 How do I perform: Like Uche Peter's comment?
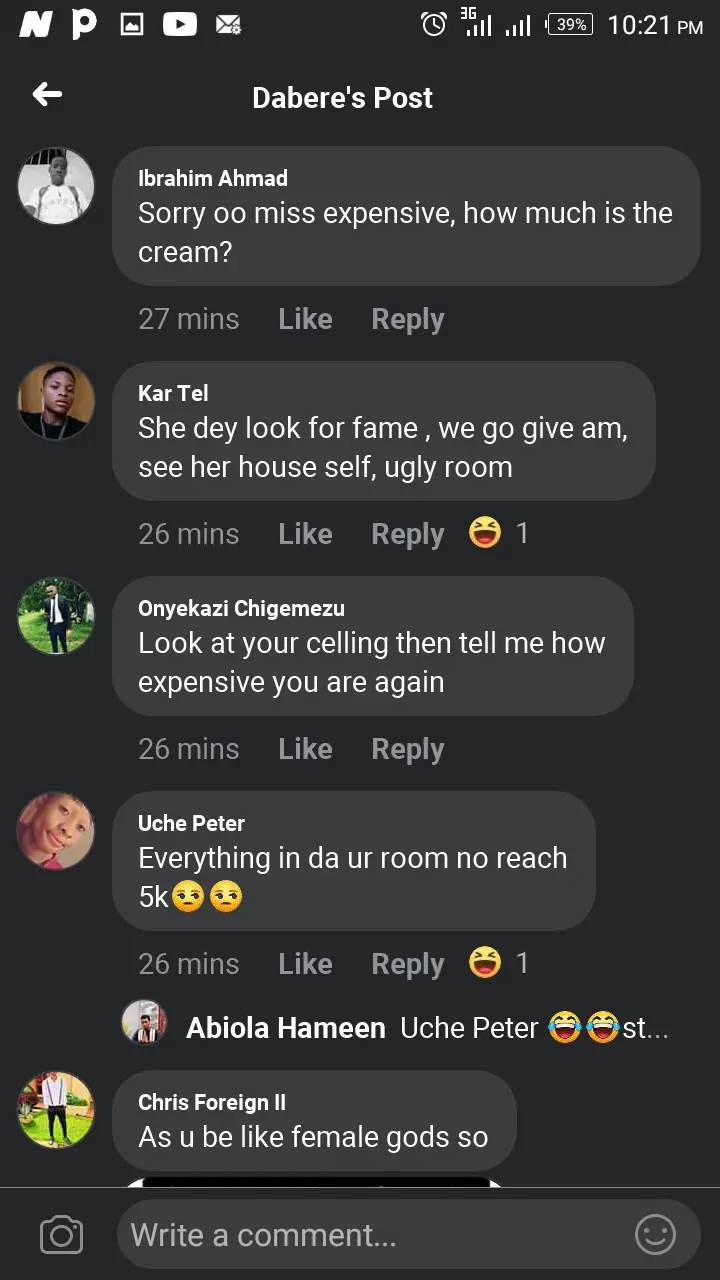(x=305, y=964)
